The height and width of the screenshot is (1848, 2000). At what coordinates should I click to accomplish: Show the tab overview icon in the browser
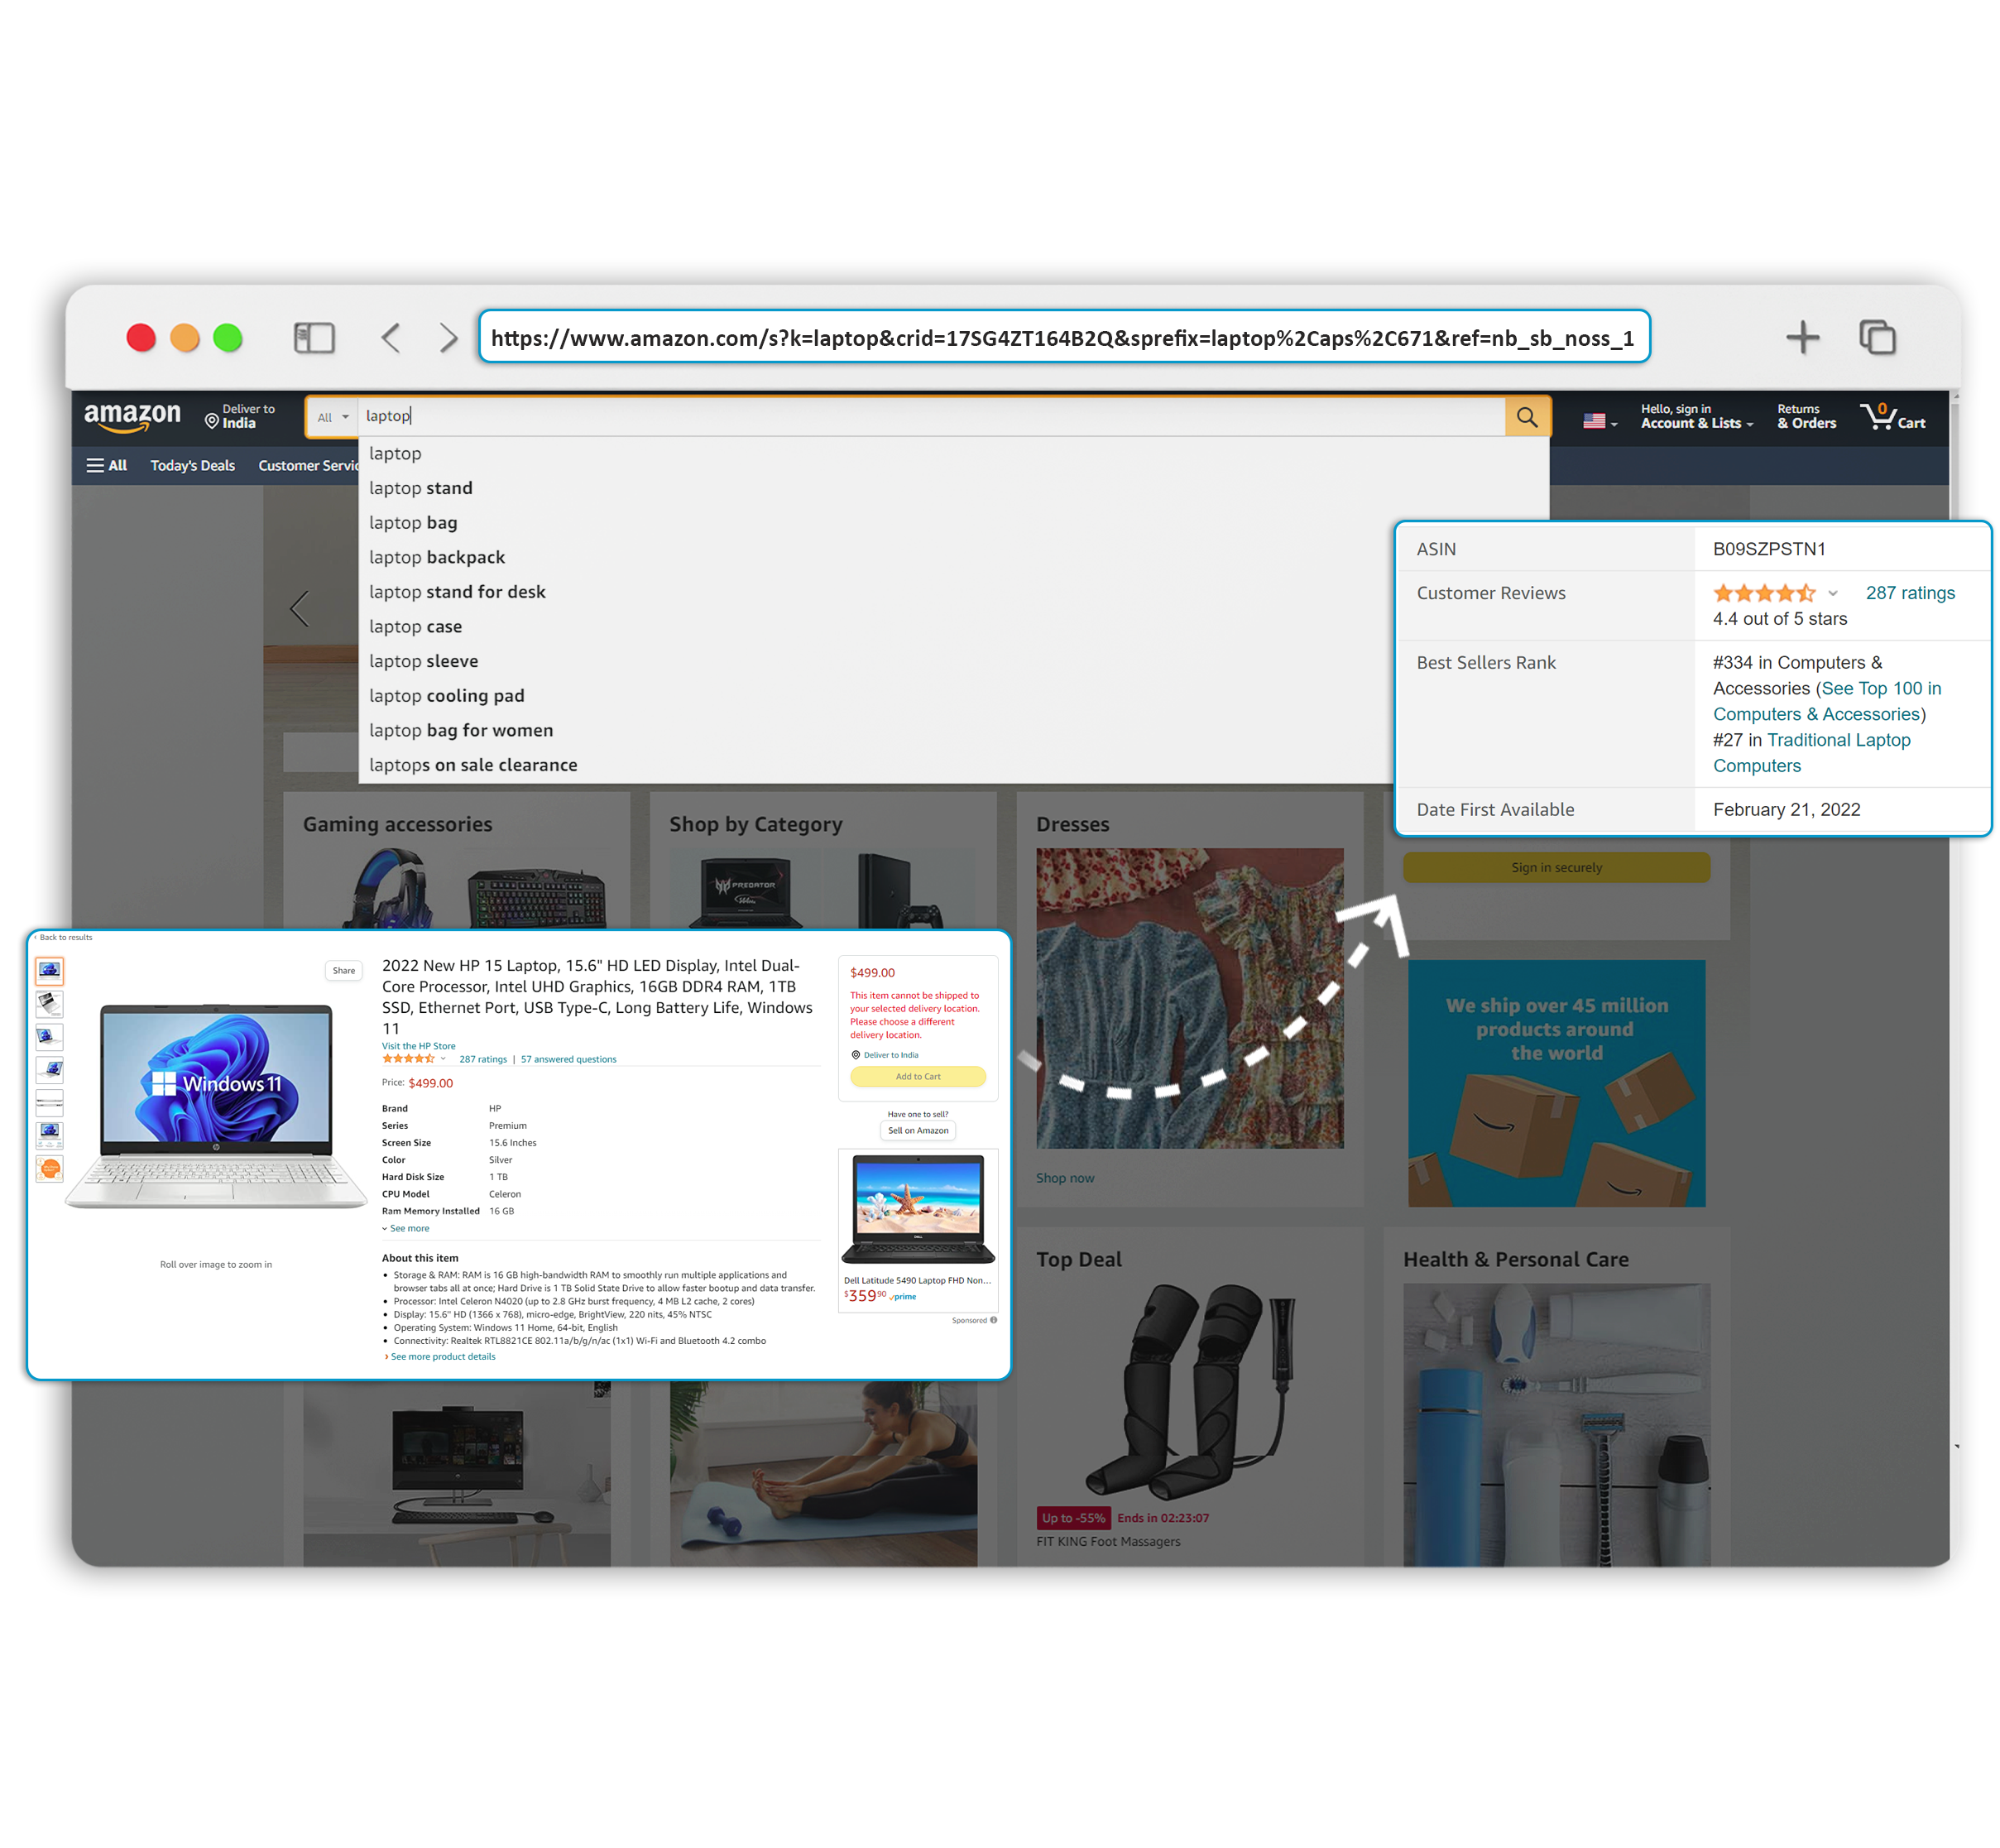click(1877, 337)
